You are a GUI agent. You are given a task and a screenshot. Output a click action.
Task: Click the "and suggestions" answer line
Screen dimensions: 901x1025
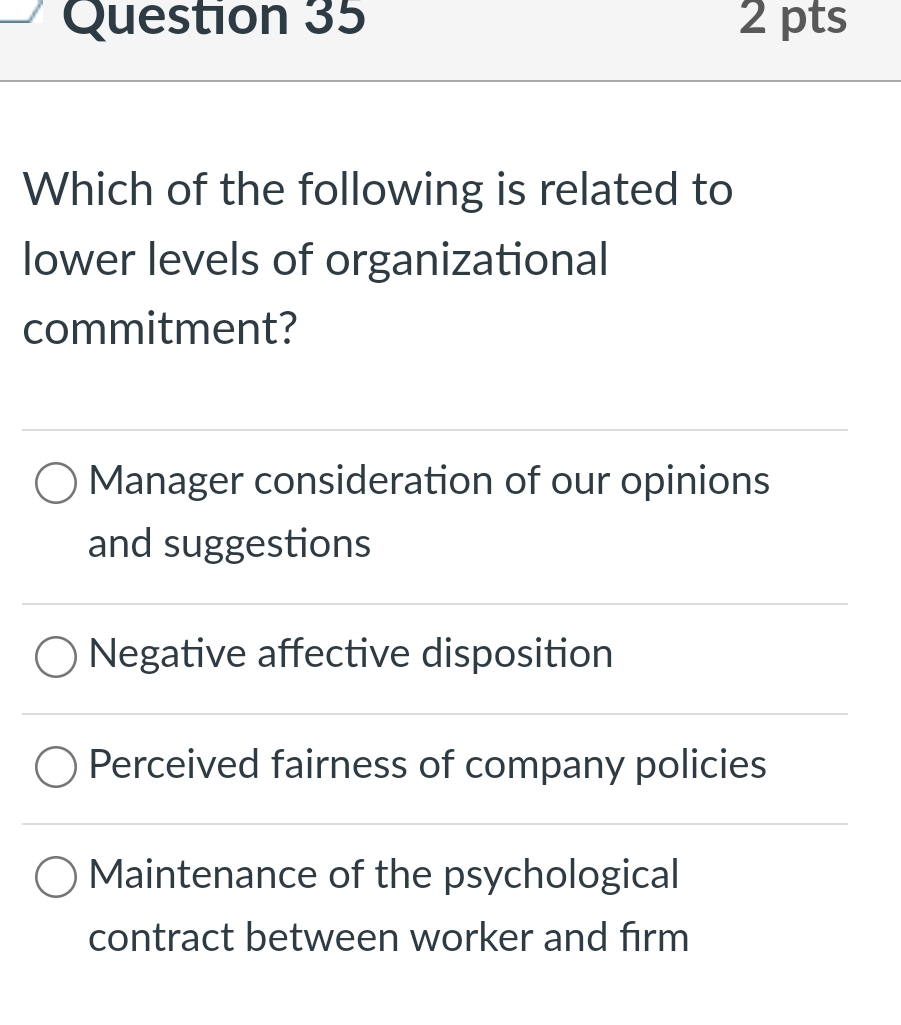click(x=229, y=544)
